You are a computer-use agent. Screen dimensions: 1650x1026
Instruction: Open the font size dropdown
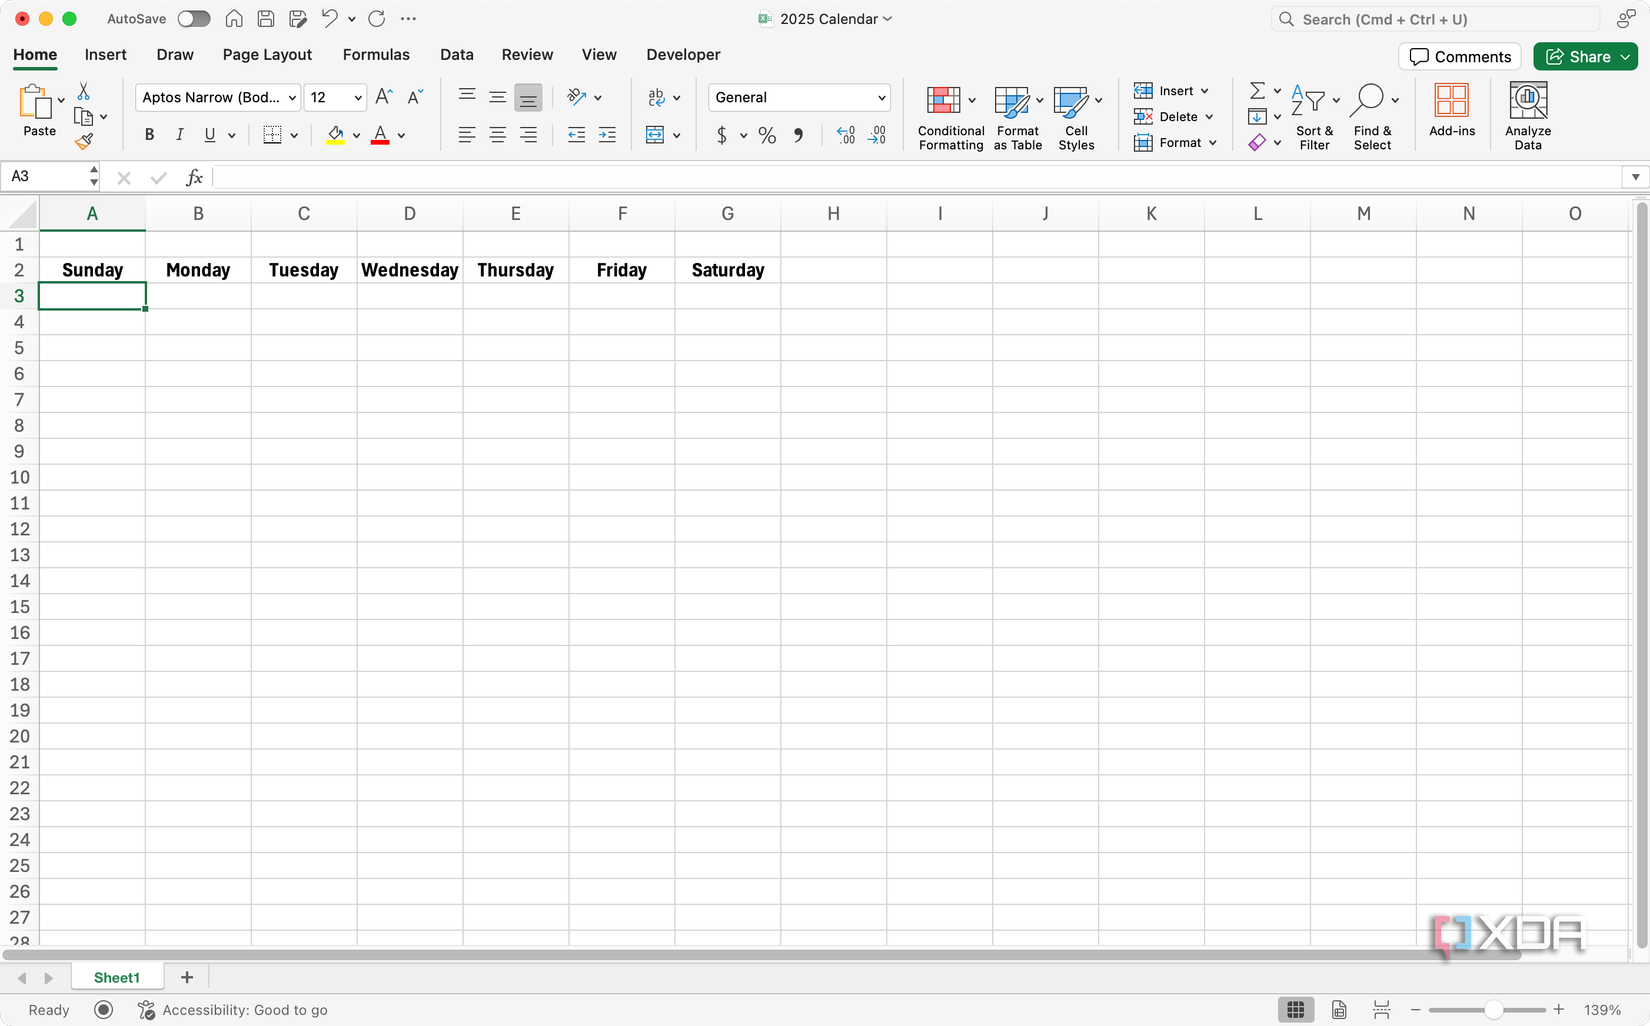[358, 98]
